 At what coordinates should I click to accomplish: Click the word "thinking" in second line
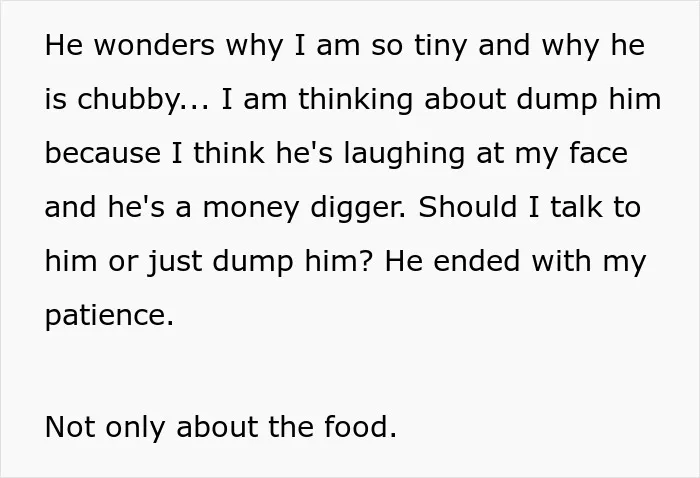[355, 100]
